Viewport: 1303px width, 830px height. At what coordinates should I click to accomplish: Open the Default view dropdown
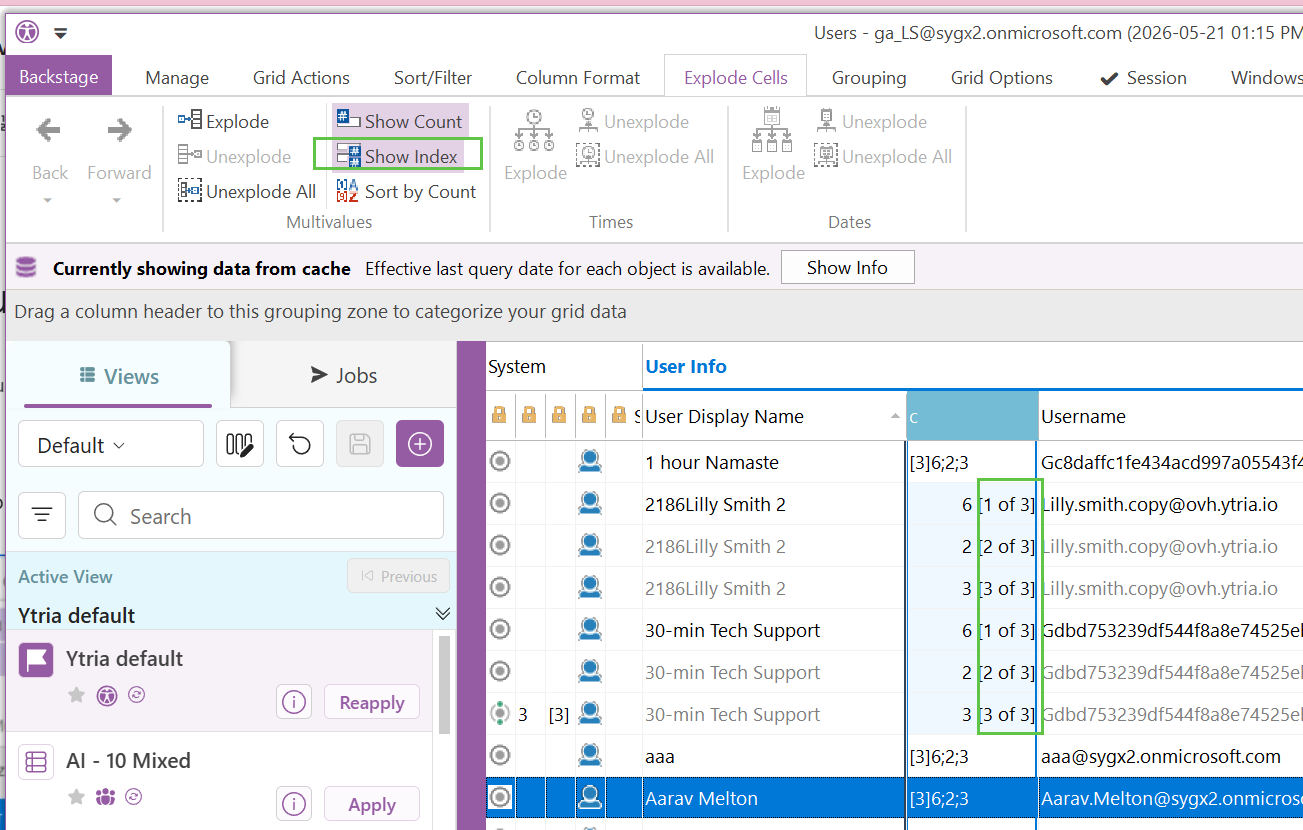click(x=111, y=445)
